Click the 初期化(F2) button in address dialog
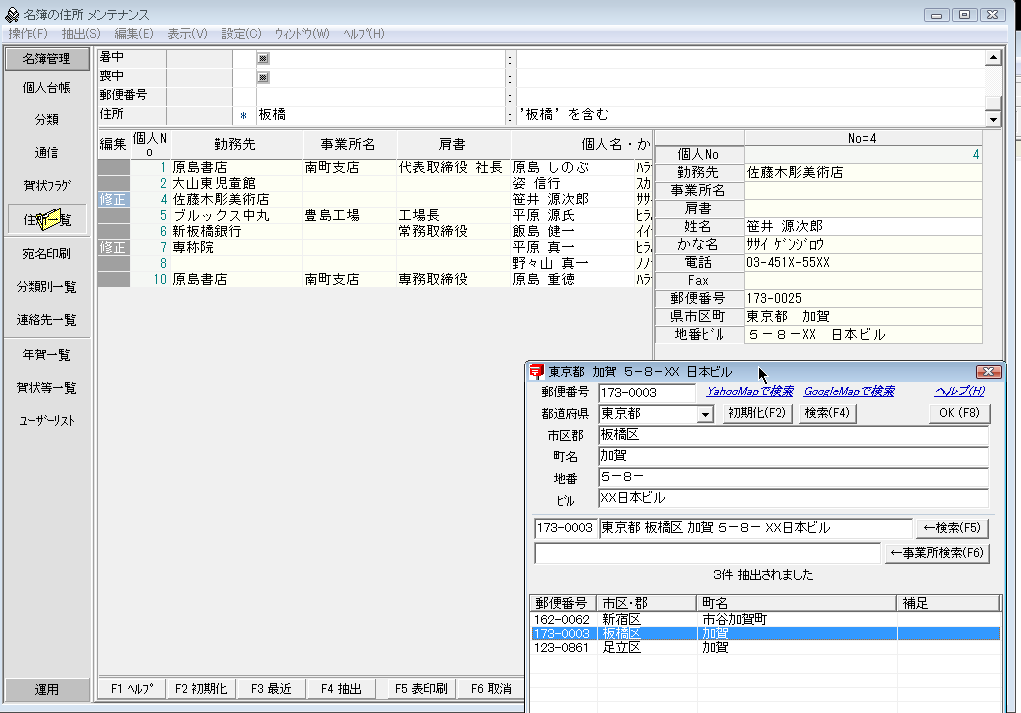The image size is (1021, 713). click(757, 413)
